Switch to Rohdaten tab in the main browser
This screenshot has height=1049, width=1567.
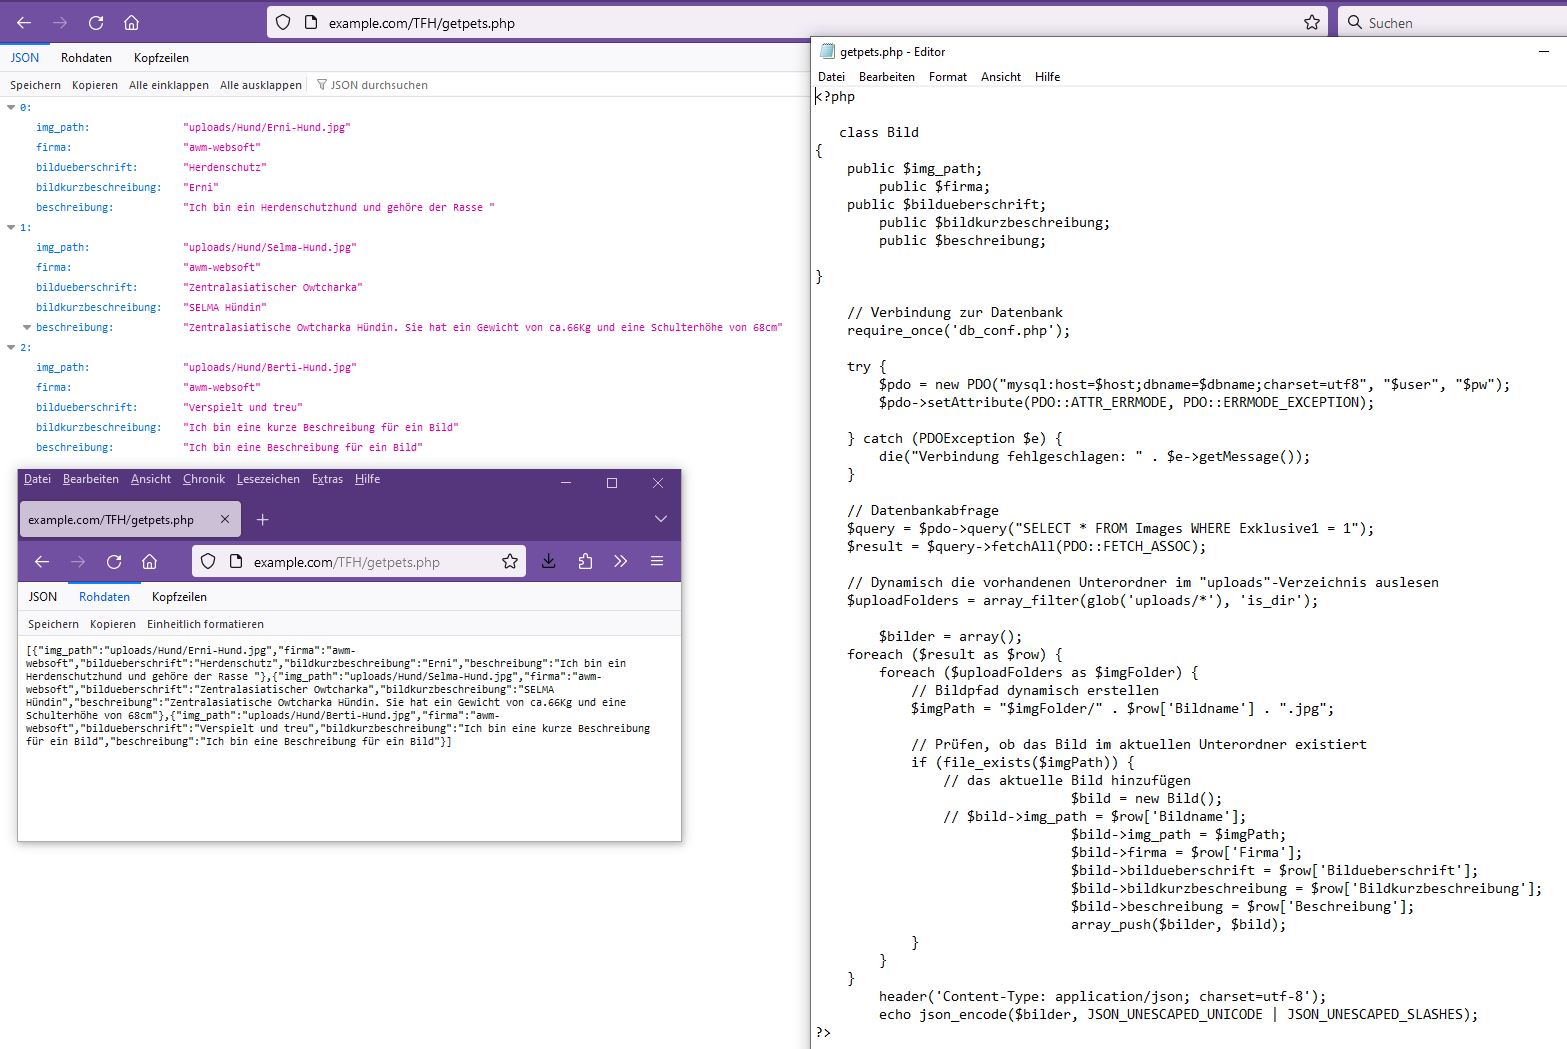pyautogui.click(x=86, y=58)
